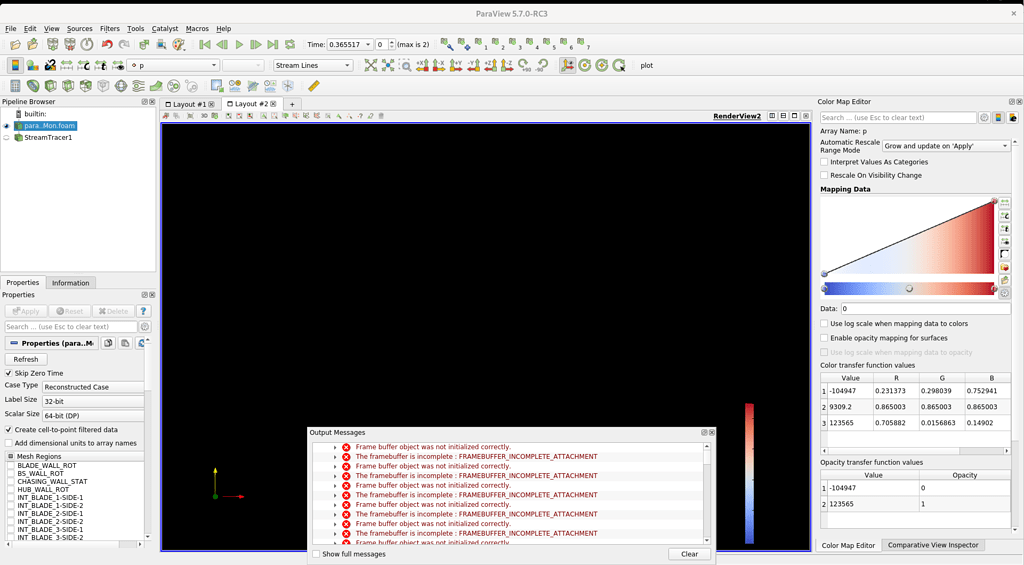Open the Macros menu
Viewport: 1024px width, 565px height.
[197, 29]
